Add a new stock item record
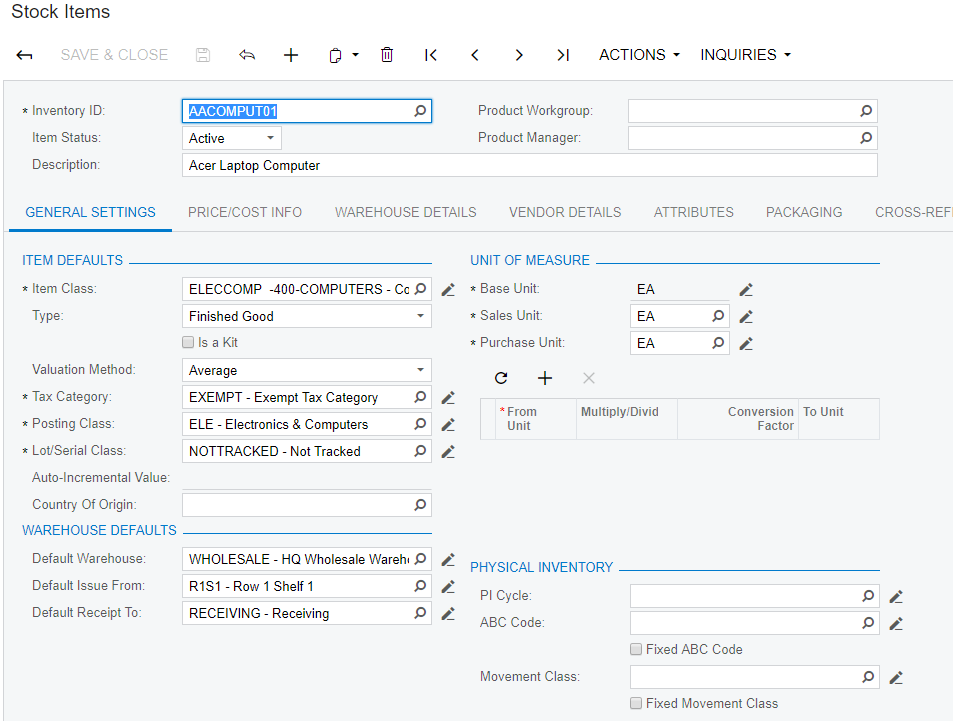The height and width of the screenshot is (721, 953). [291, 55]
